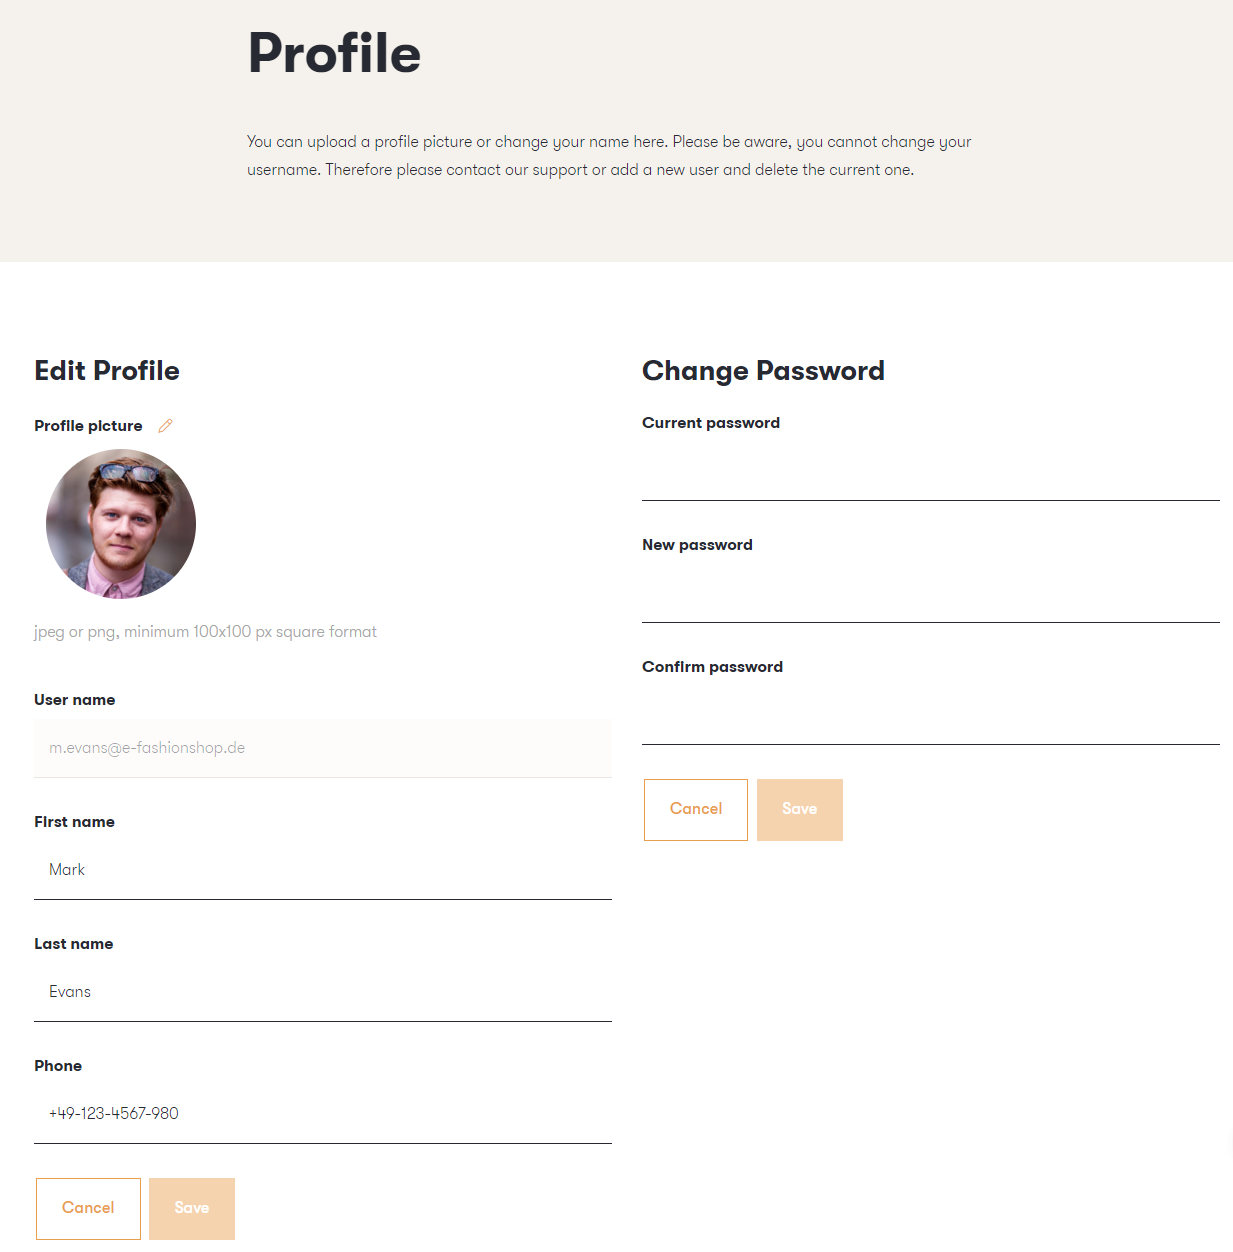Click the Profile page title
The height and width of the screenshot is (1252, 1233).
[x=334, y=53]
